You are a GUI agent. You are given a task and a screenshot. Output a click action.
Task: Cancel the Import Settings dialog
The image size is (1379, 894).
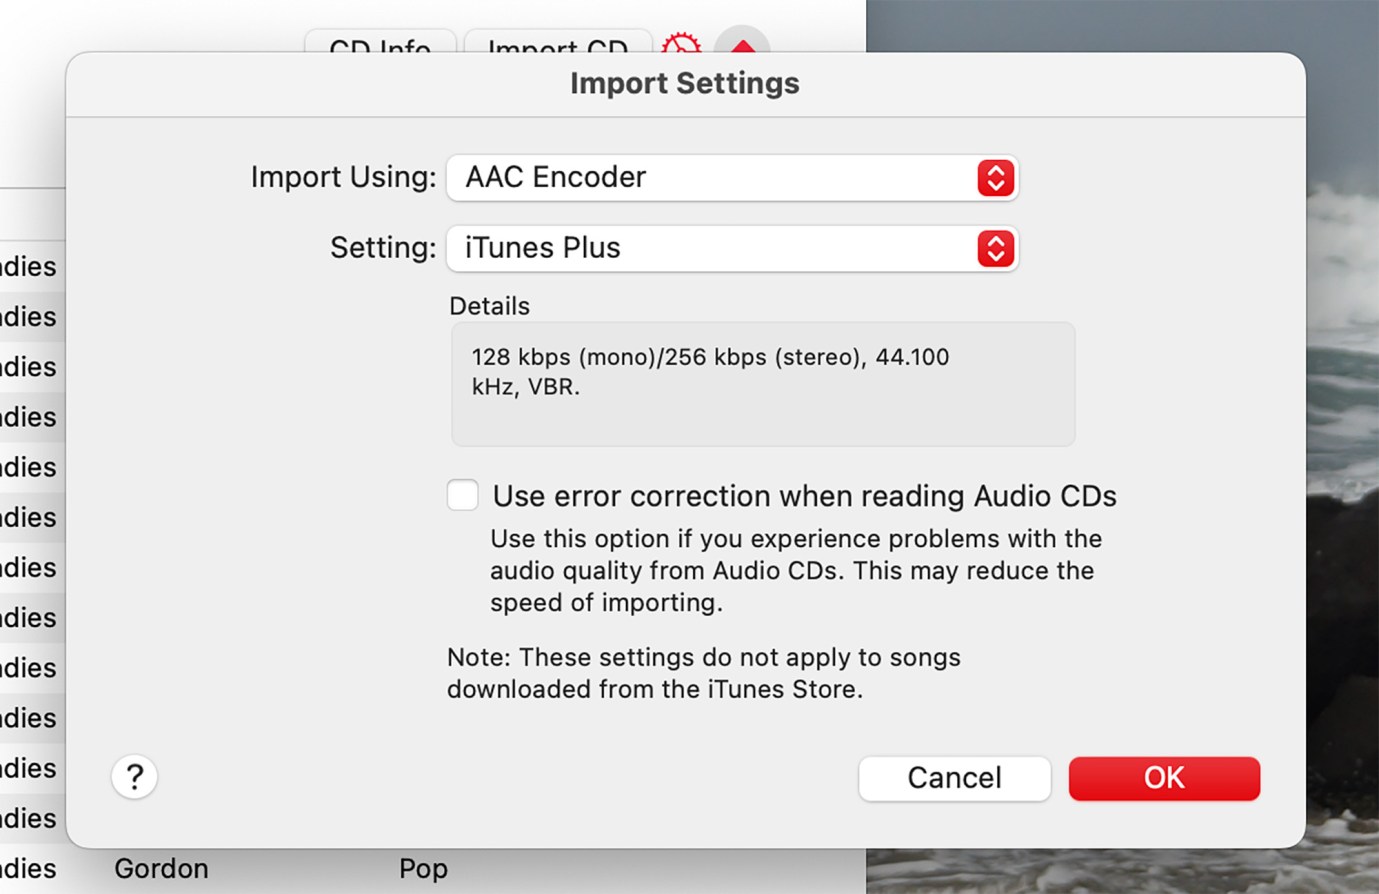click(954, 778)
